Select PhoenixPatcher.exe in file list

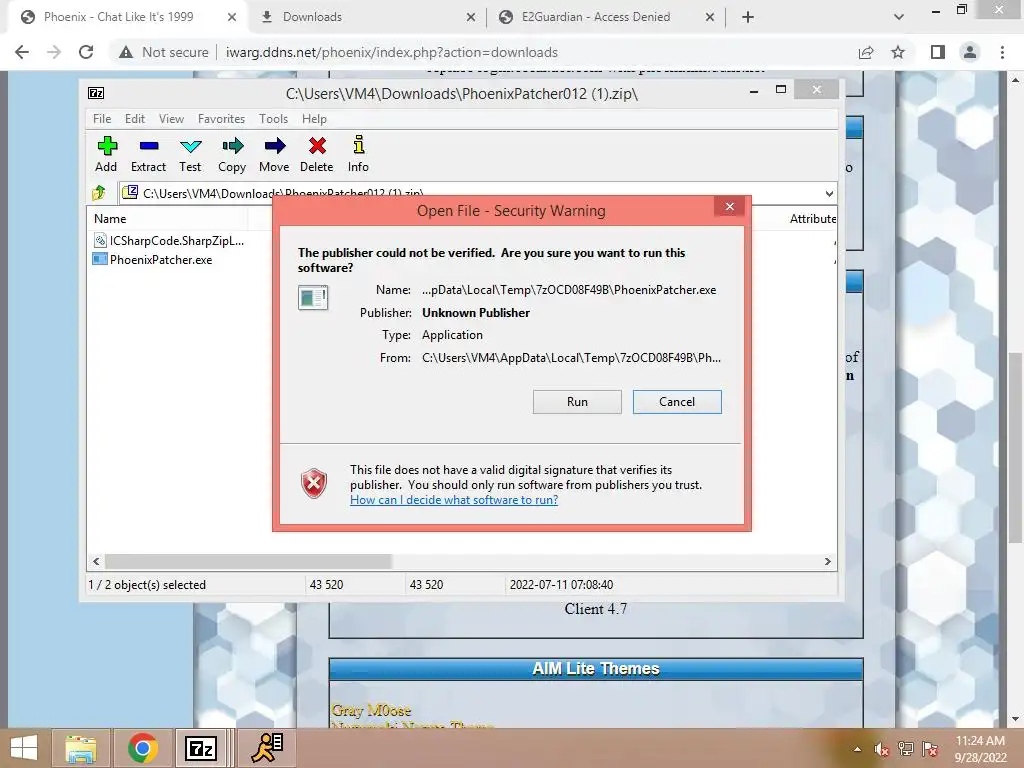(153, 259)
